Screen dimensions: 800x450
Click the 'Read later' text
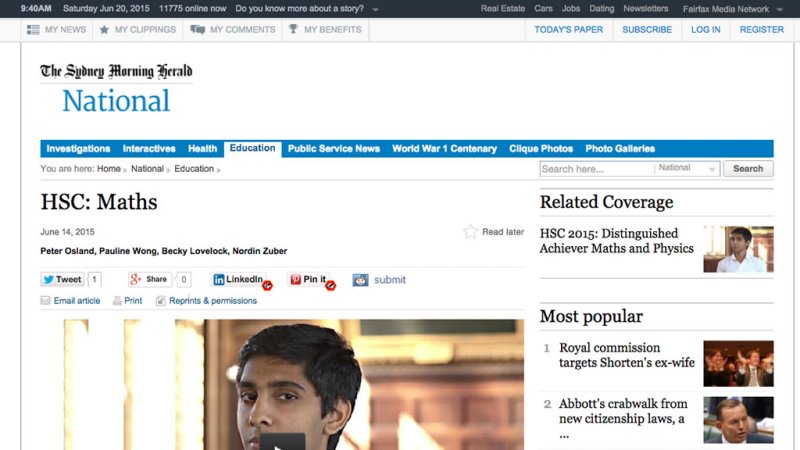coord(503,232)
